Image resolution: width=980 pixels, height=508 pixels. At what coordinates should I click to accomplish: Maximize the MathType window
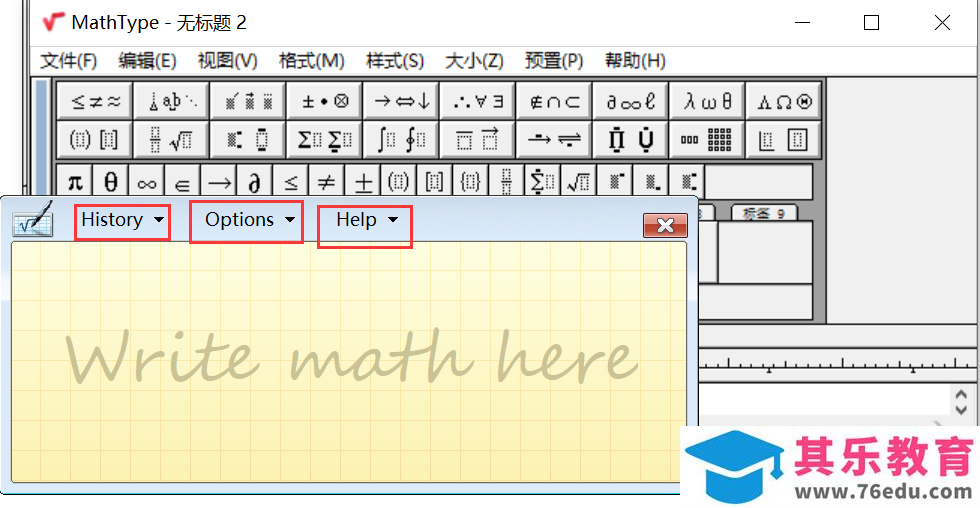coord(871,22)
